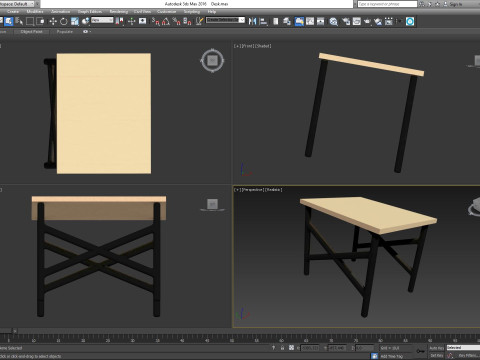Click the X coordinate input field
The image size is (480, 360).
(310, 348)
